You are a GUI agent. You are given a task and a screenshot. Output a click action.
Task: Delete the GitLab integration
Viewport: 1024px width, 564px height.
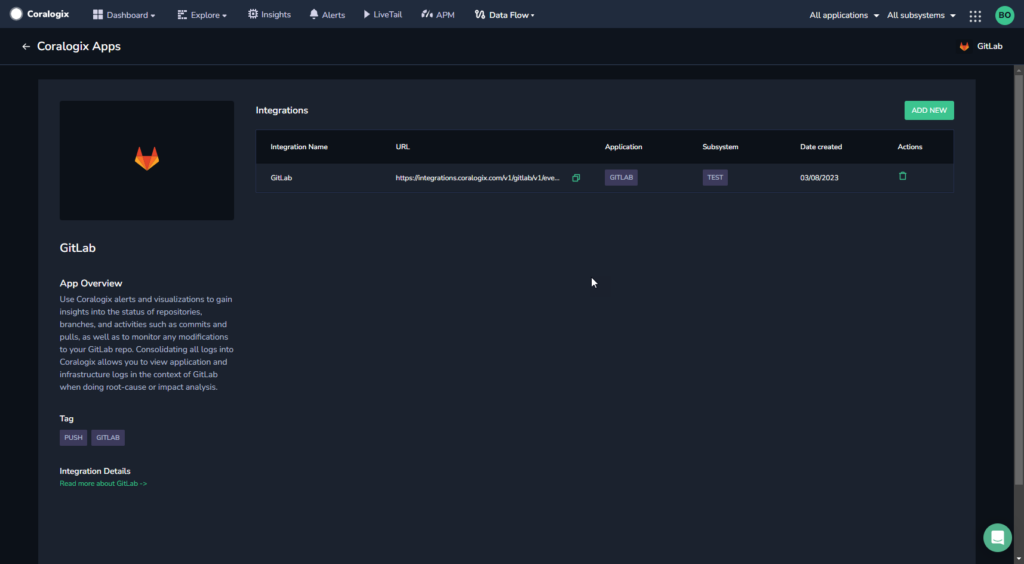[x=903, y=176]
